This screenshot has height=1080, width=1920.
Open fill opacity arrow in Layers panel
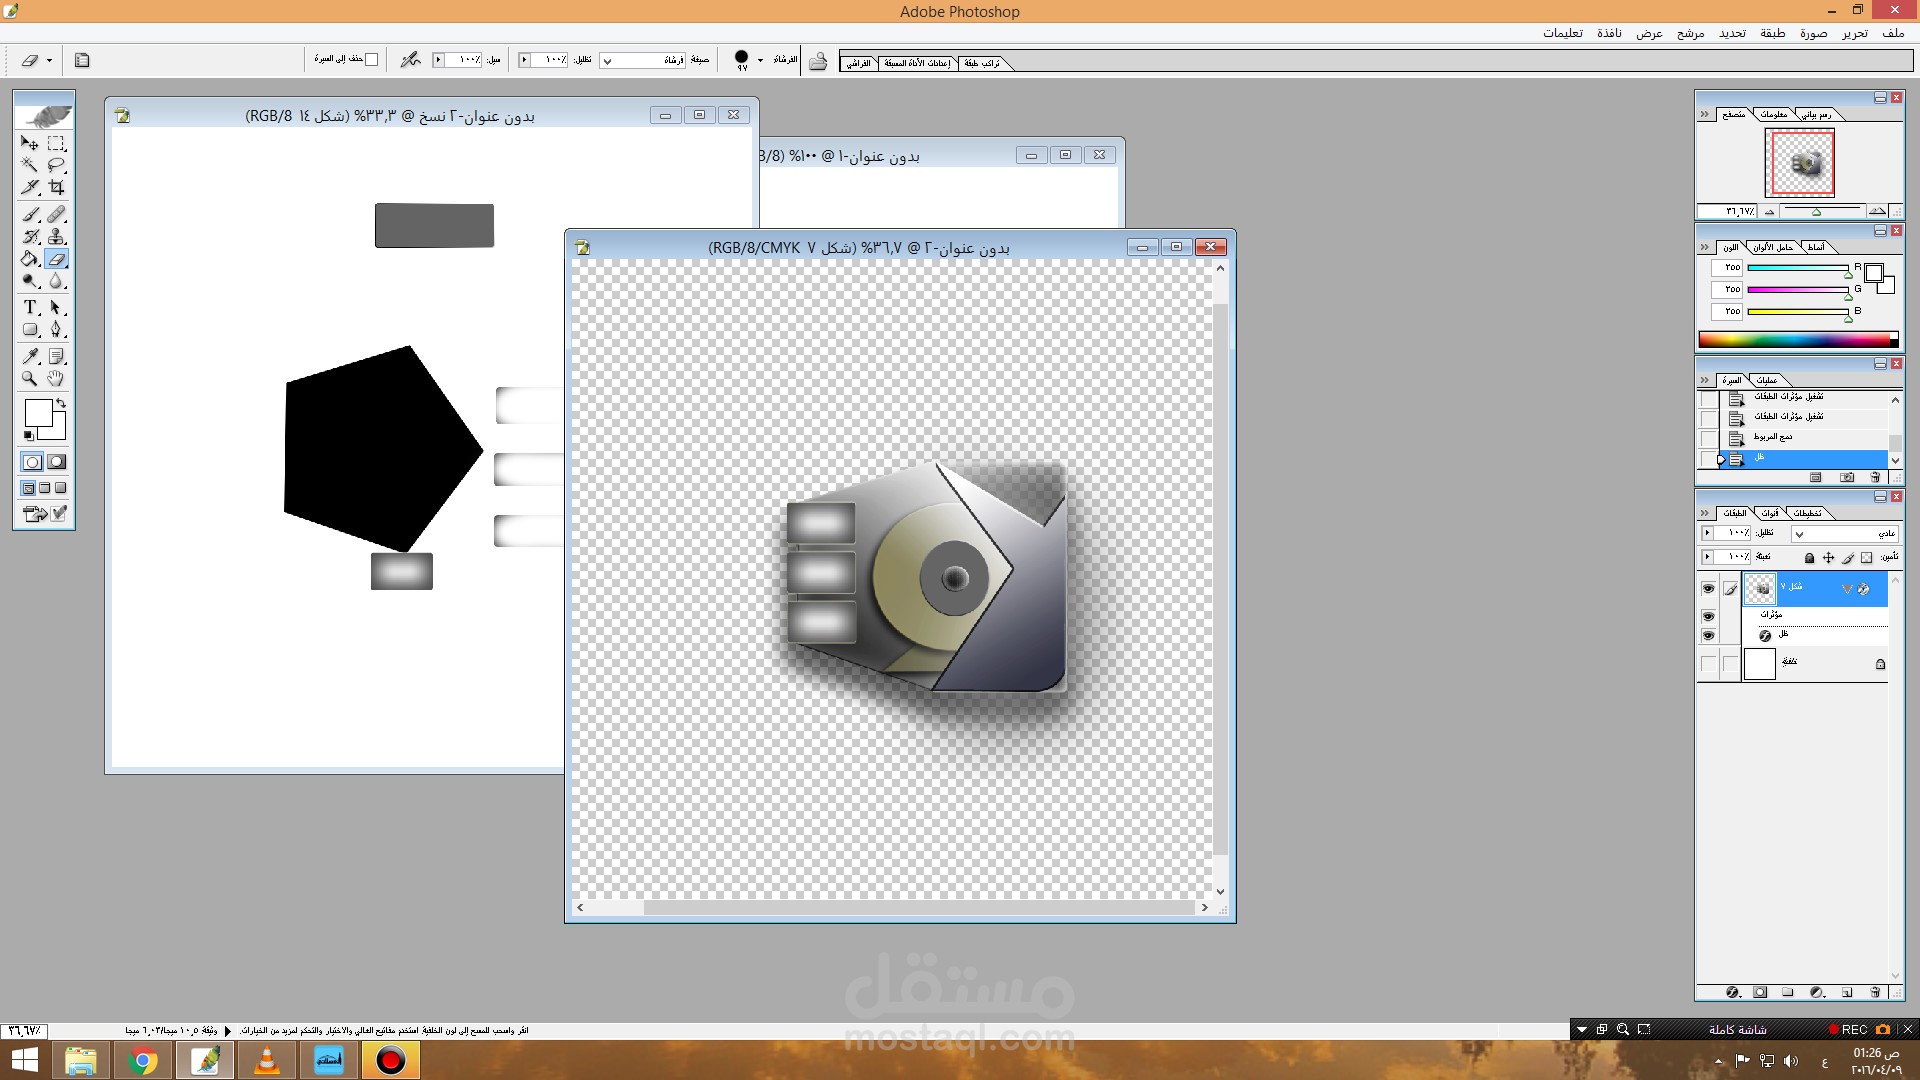click(1707, 557)
